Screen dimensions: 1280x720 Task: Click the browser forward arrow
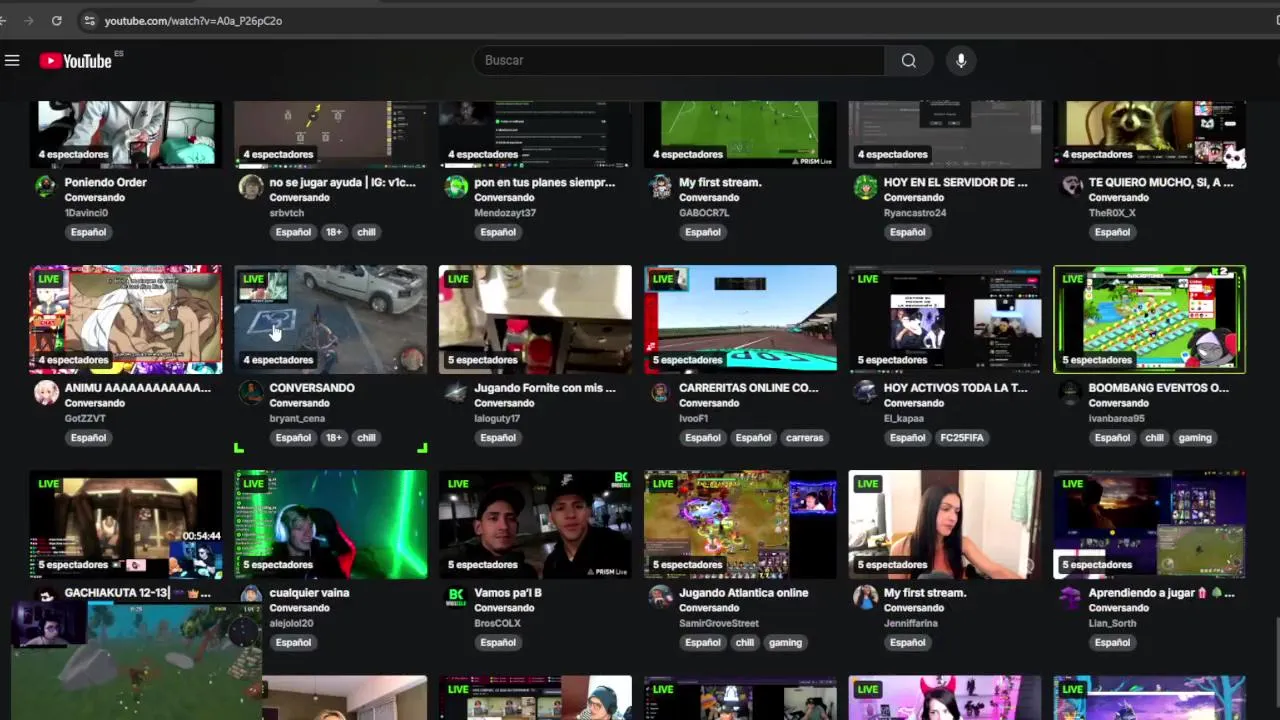(28, 20)
